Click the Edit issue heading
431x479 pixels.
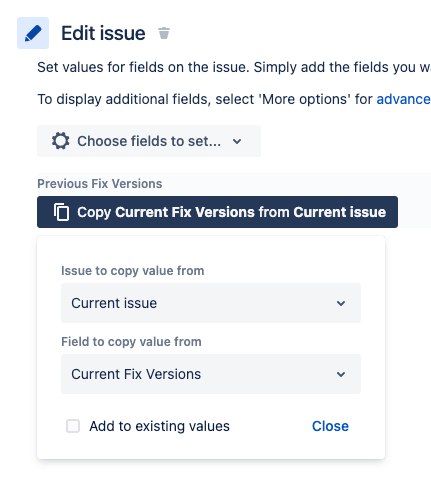[x=103, y=33]
